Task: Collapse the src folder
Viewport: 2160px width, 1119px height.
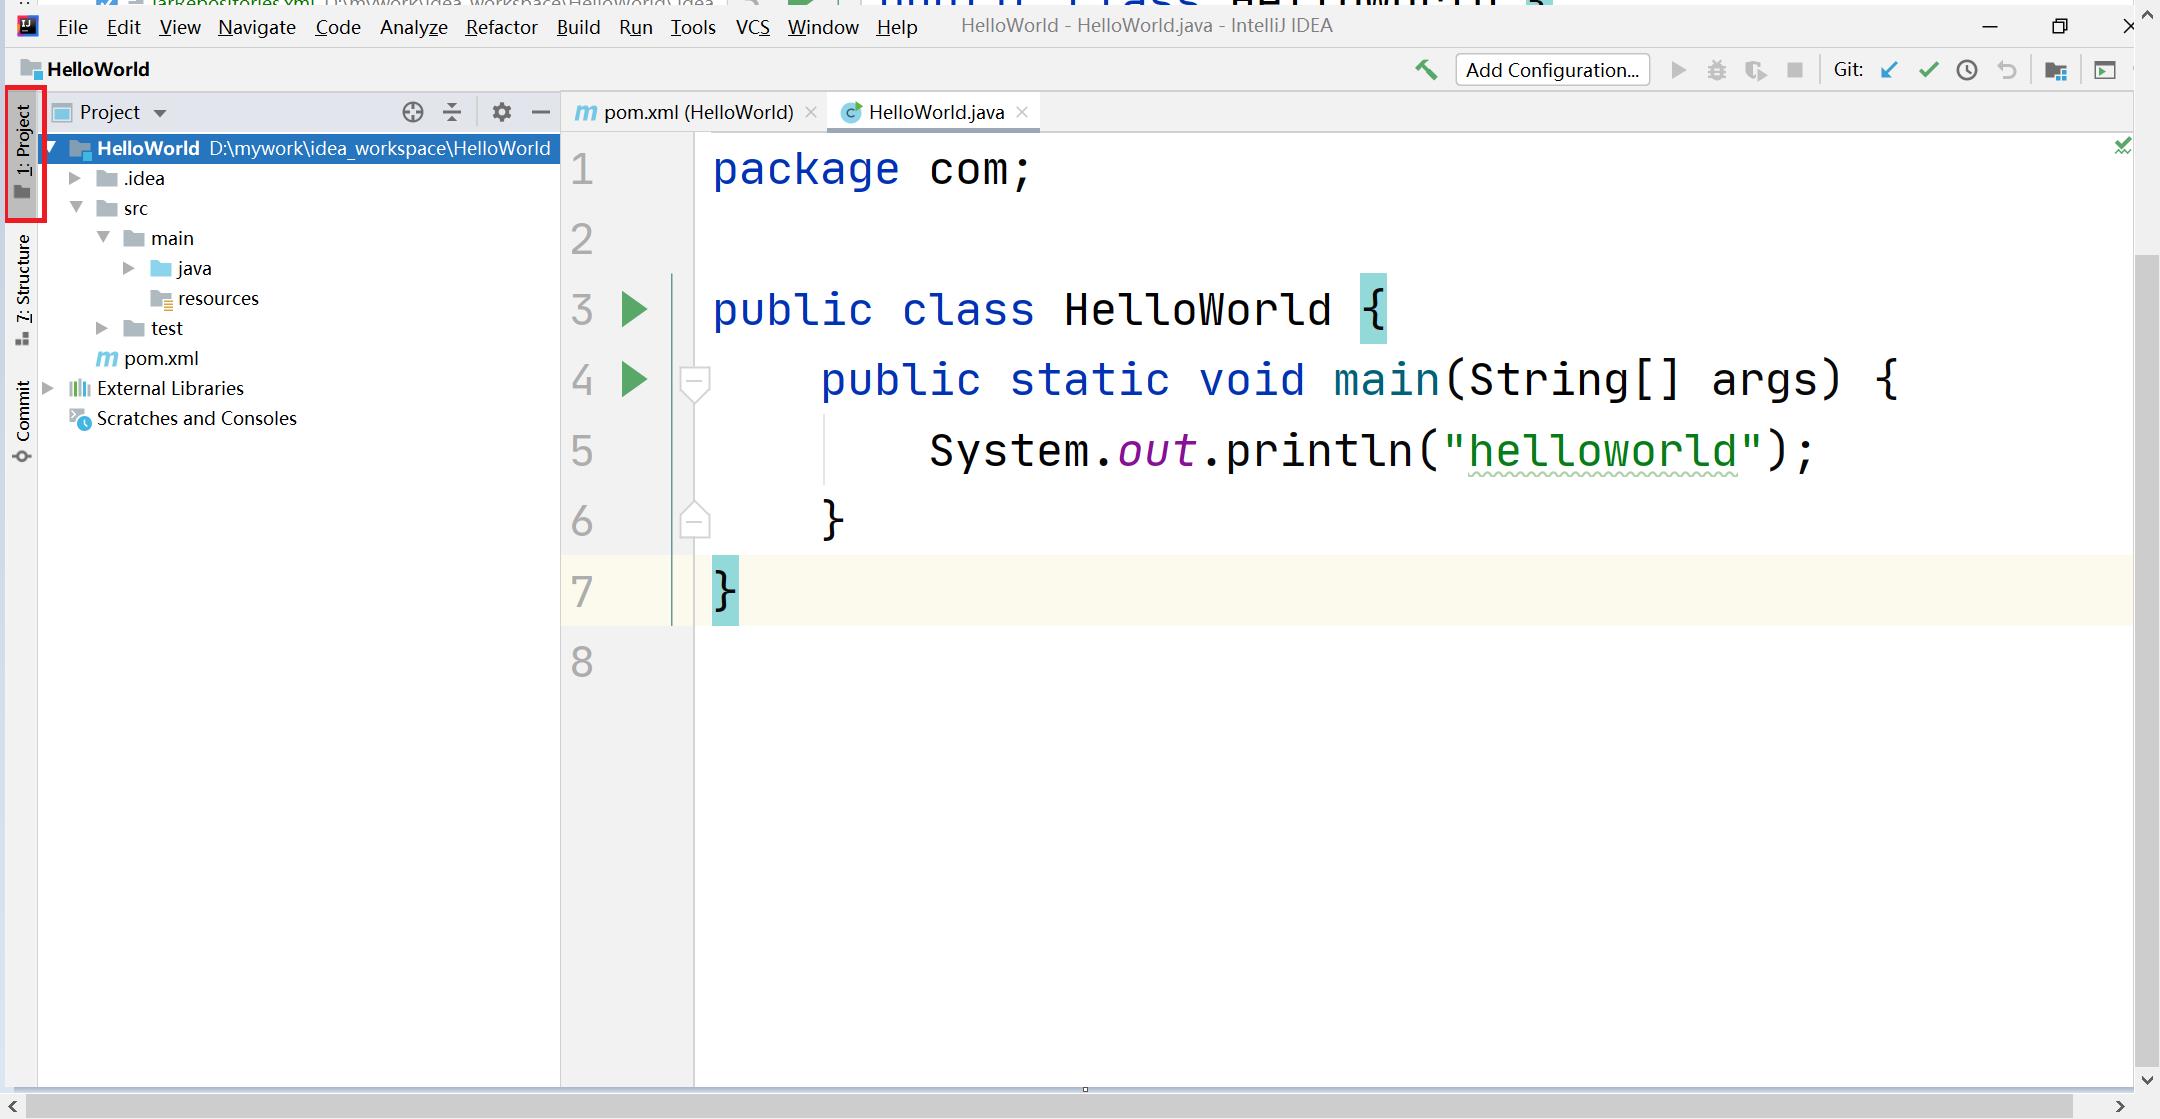Action: (76, 208)
